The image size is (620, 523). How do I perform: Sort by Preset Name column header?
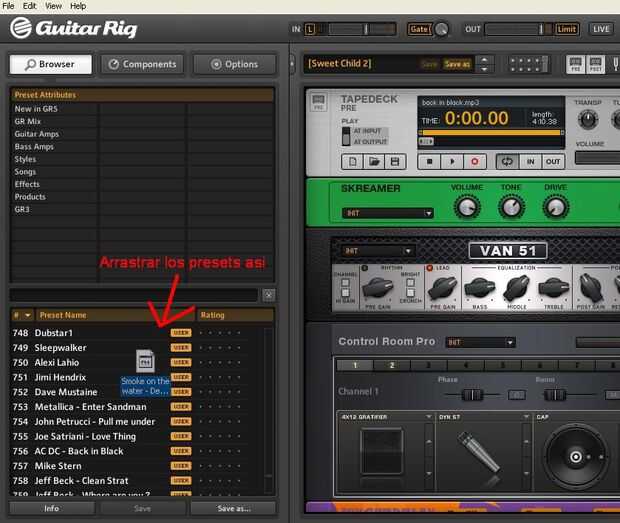[x=115, y=315]
